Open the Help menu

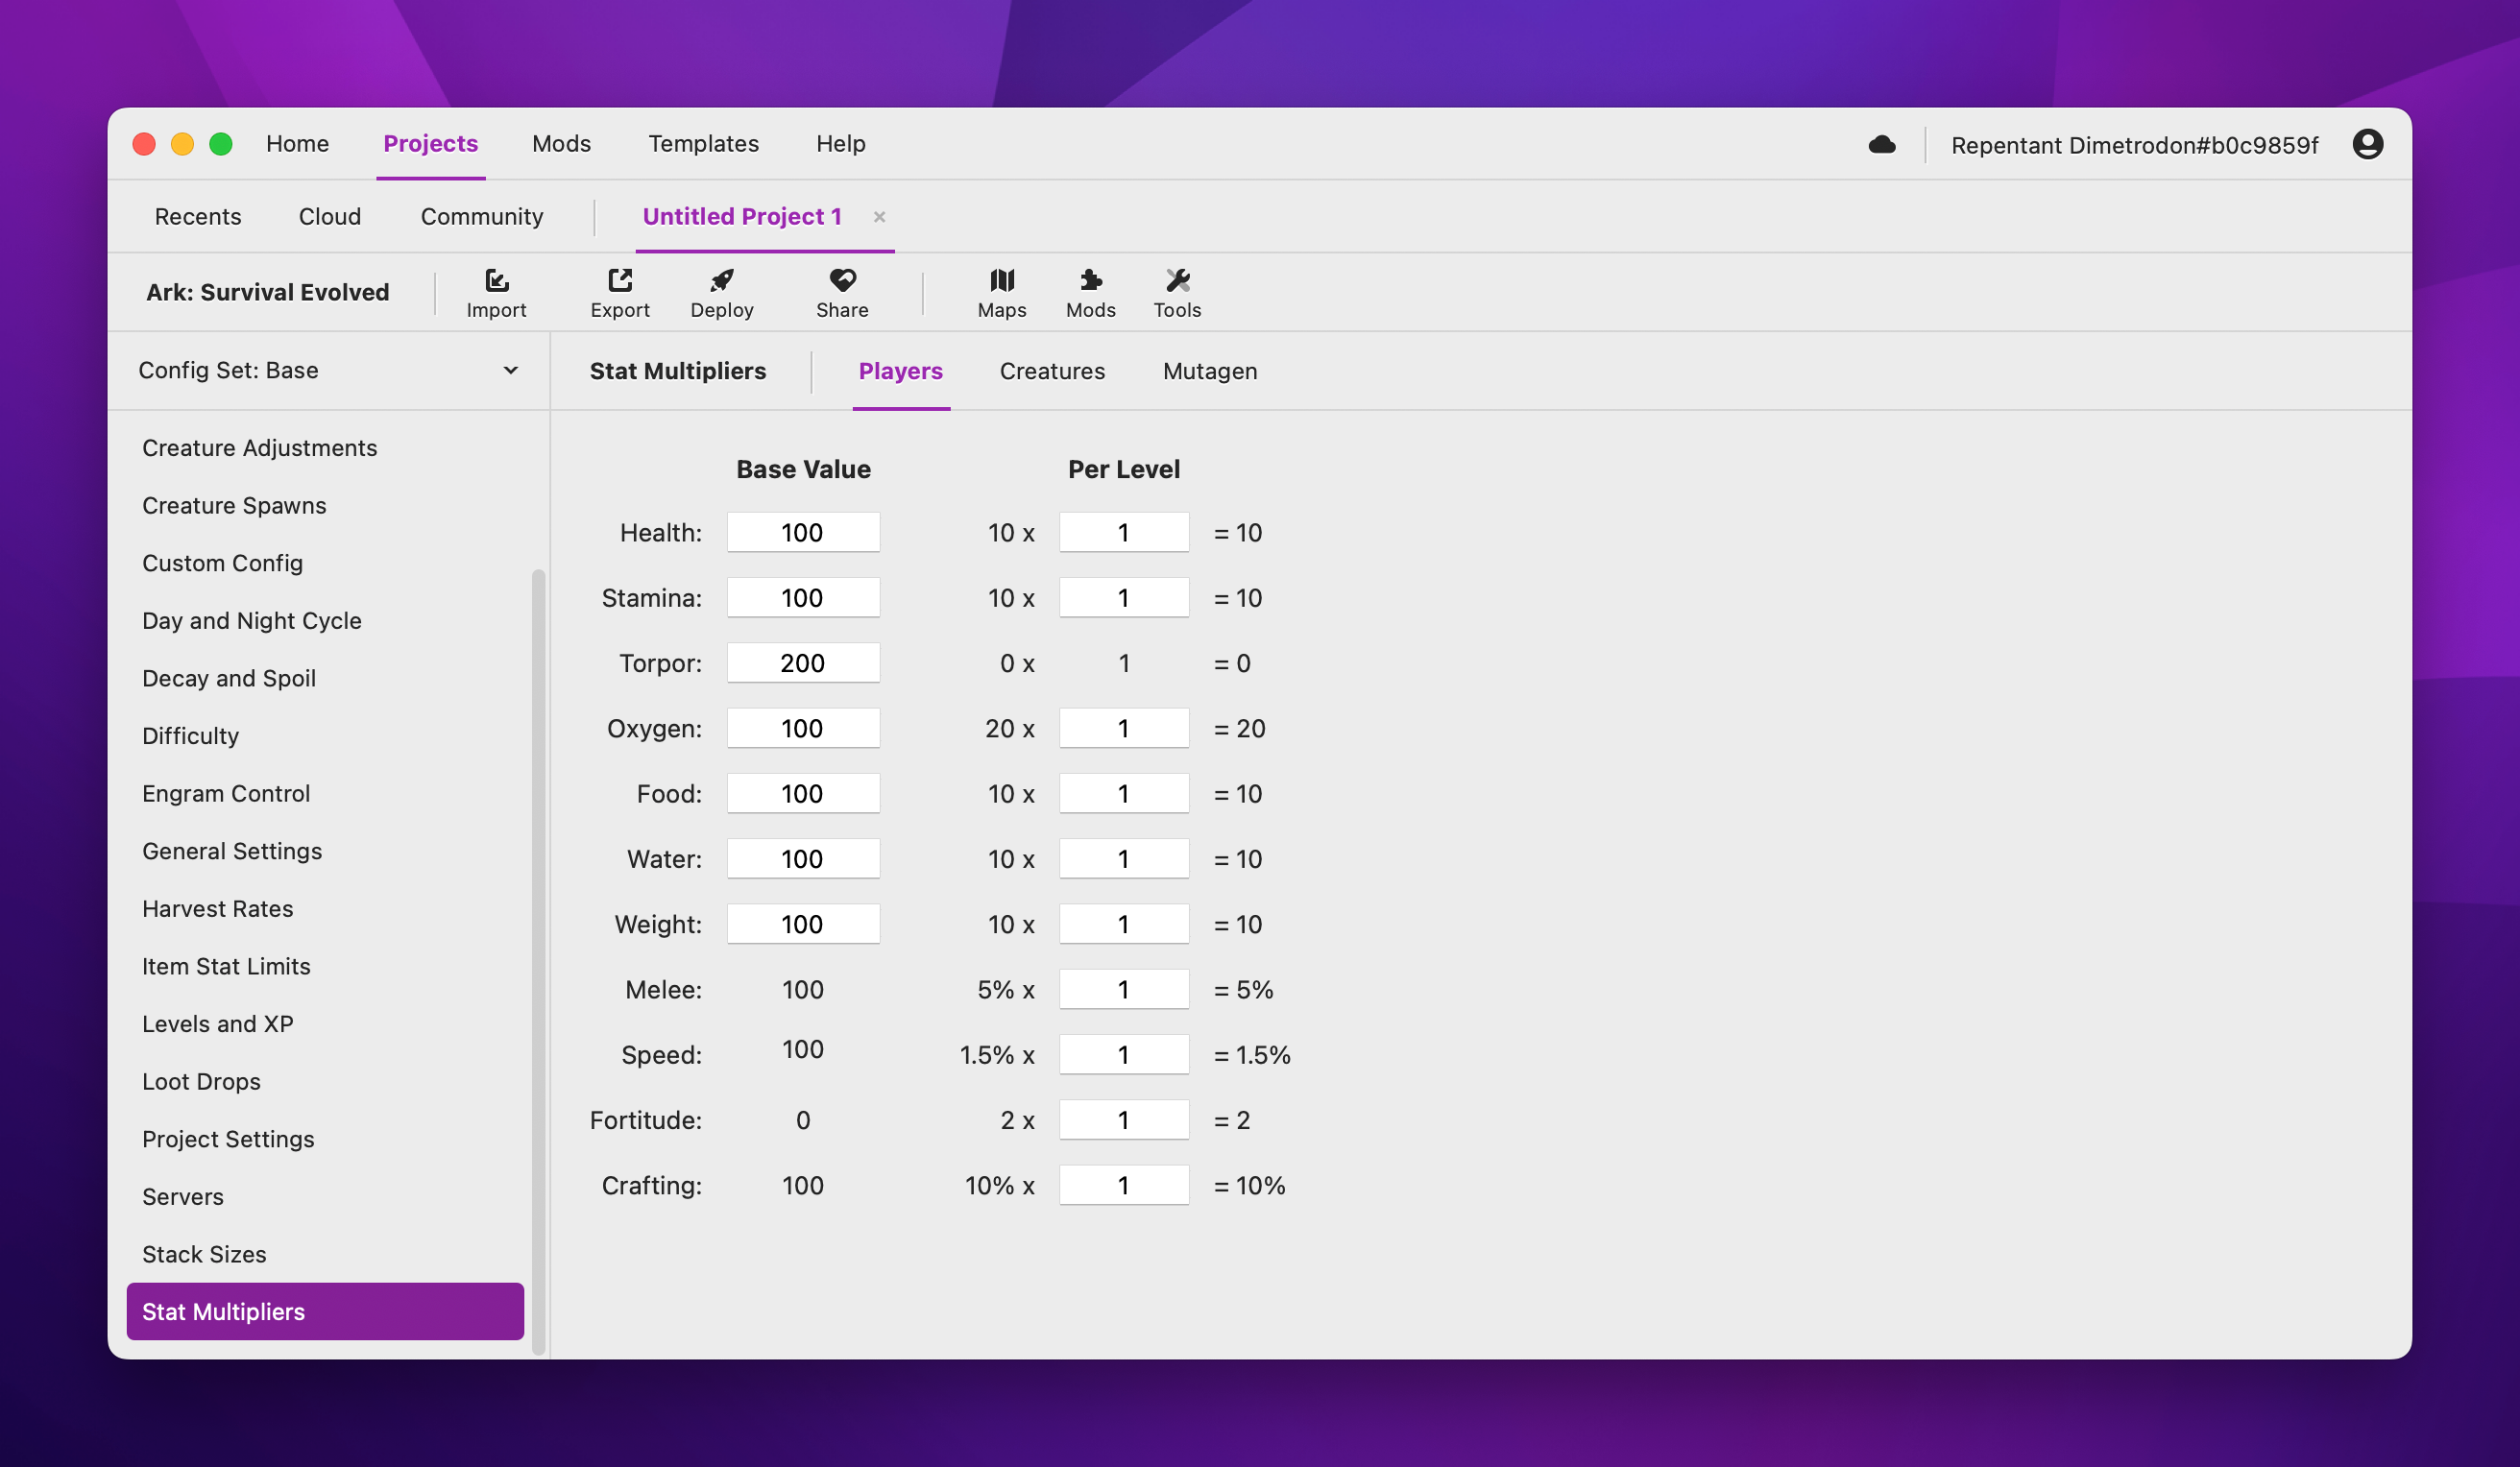coord(839,143)
